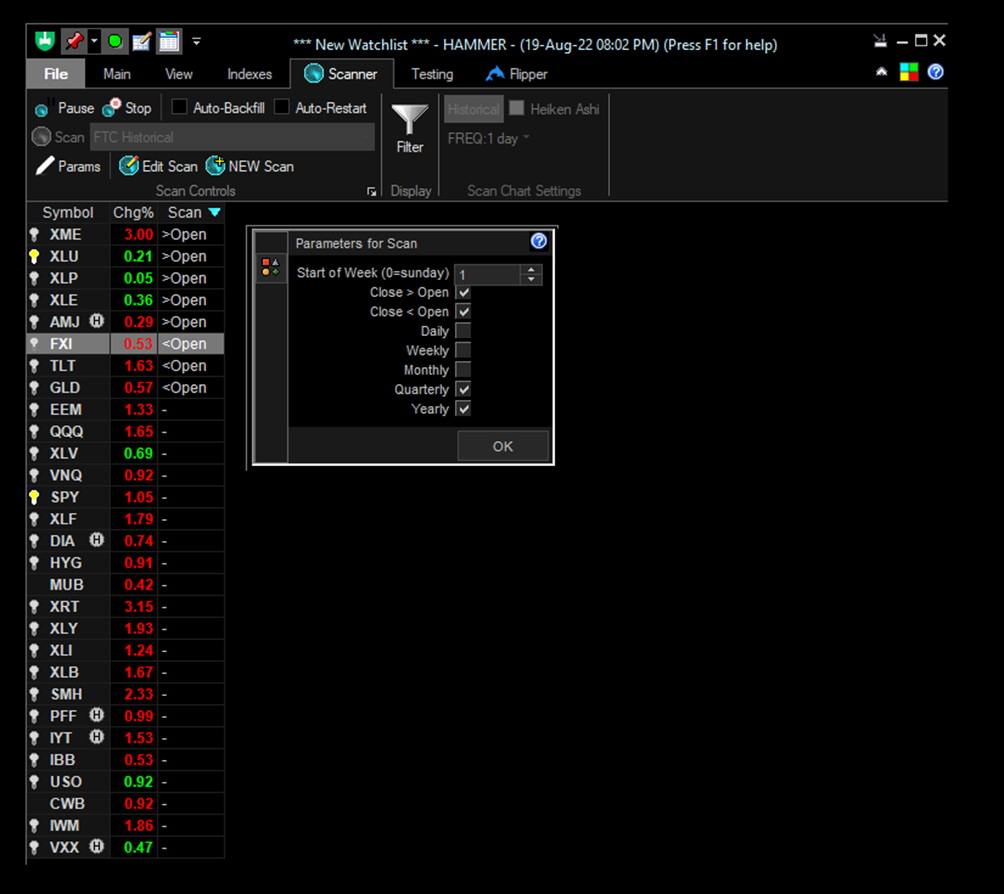1004x894 pixels.
Task: Click the yellow bulb icon beside SPY
Action: 35,498
